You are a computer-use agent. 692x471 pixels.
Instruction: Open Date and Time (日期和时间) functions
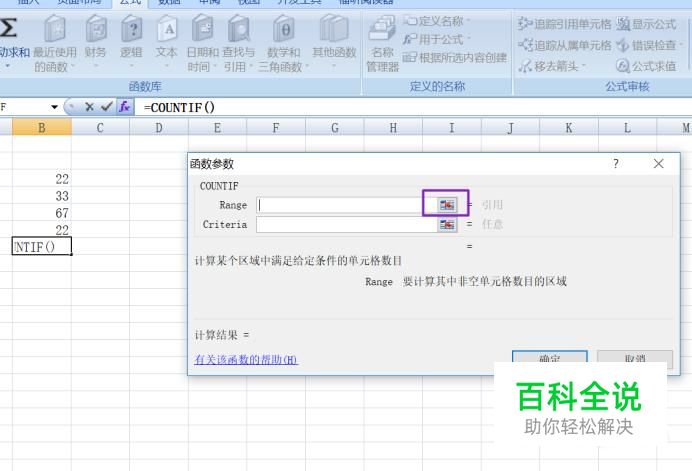point(203,43)
